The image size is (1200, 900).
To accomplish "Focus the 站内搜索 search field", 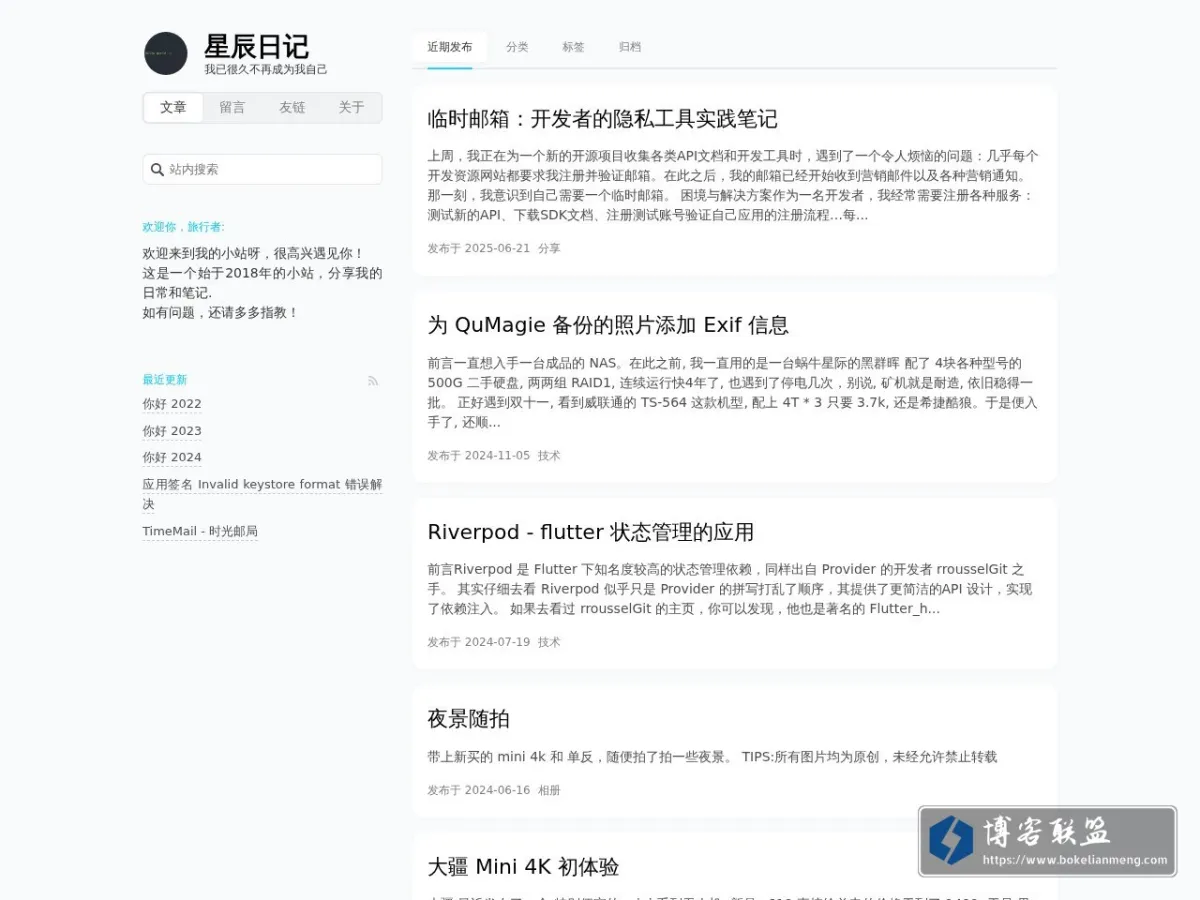I will point(262,169).
